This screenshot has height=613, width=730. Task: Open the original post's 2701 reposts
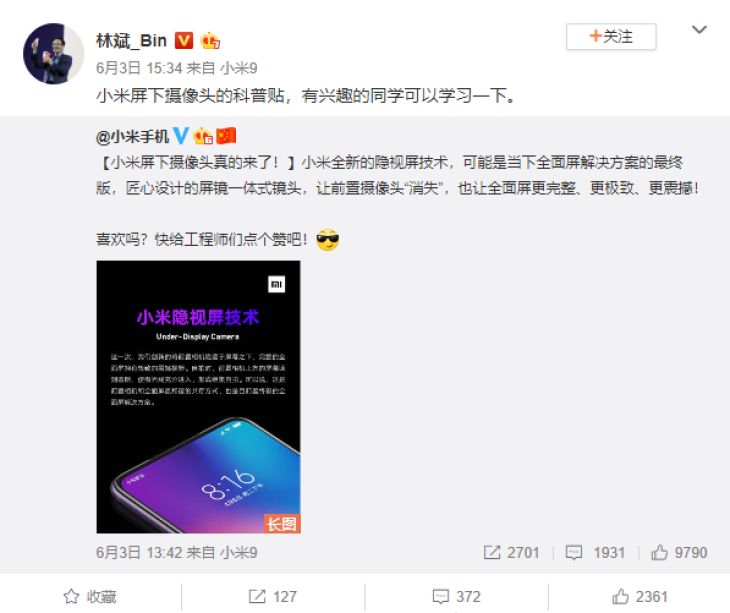coord(511,552)
